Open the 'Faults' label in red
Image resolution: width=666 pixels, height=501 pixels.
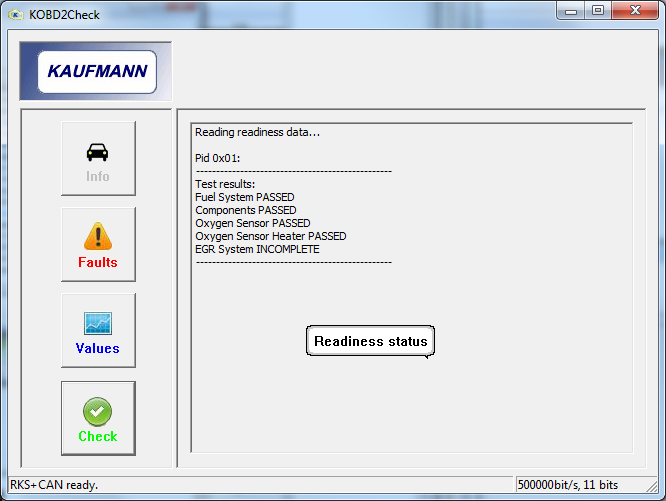98,262
